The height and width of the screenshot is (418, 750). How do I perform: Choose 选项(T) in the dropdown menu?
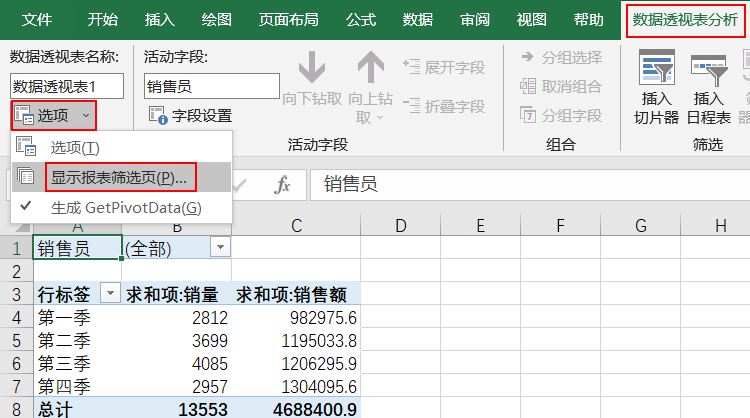[x=121, y=148]
